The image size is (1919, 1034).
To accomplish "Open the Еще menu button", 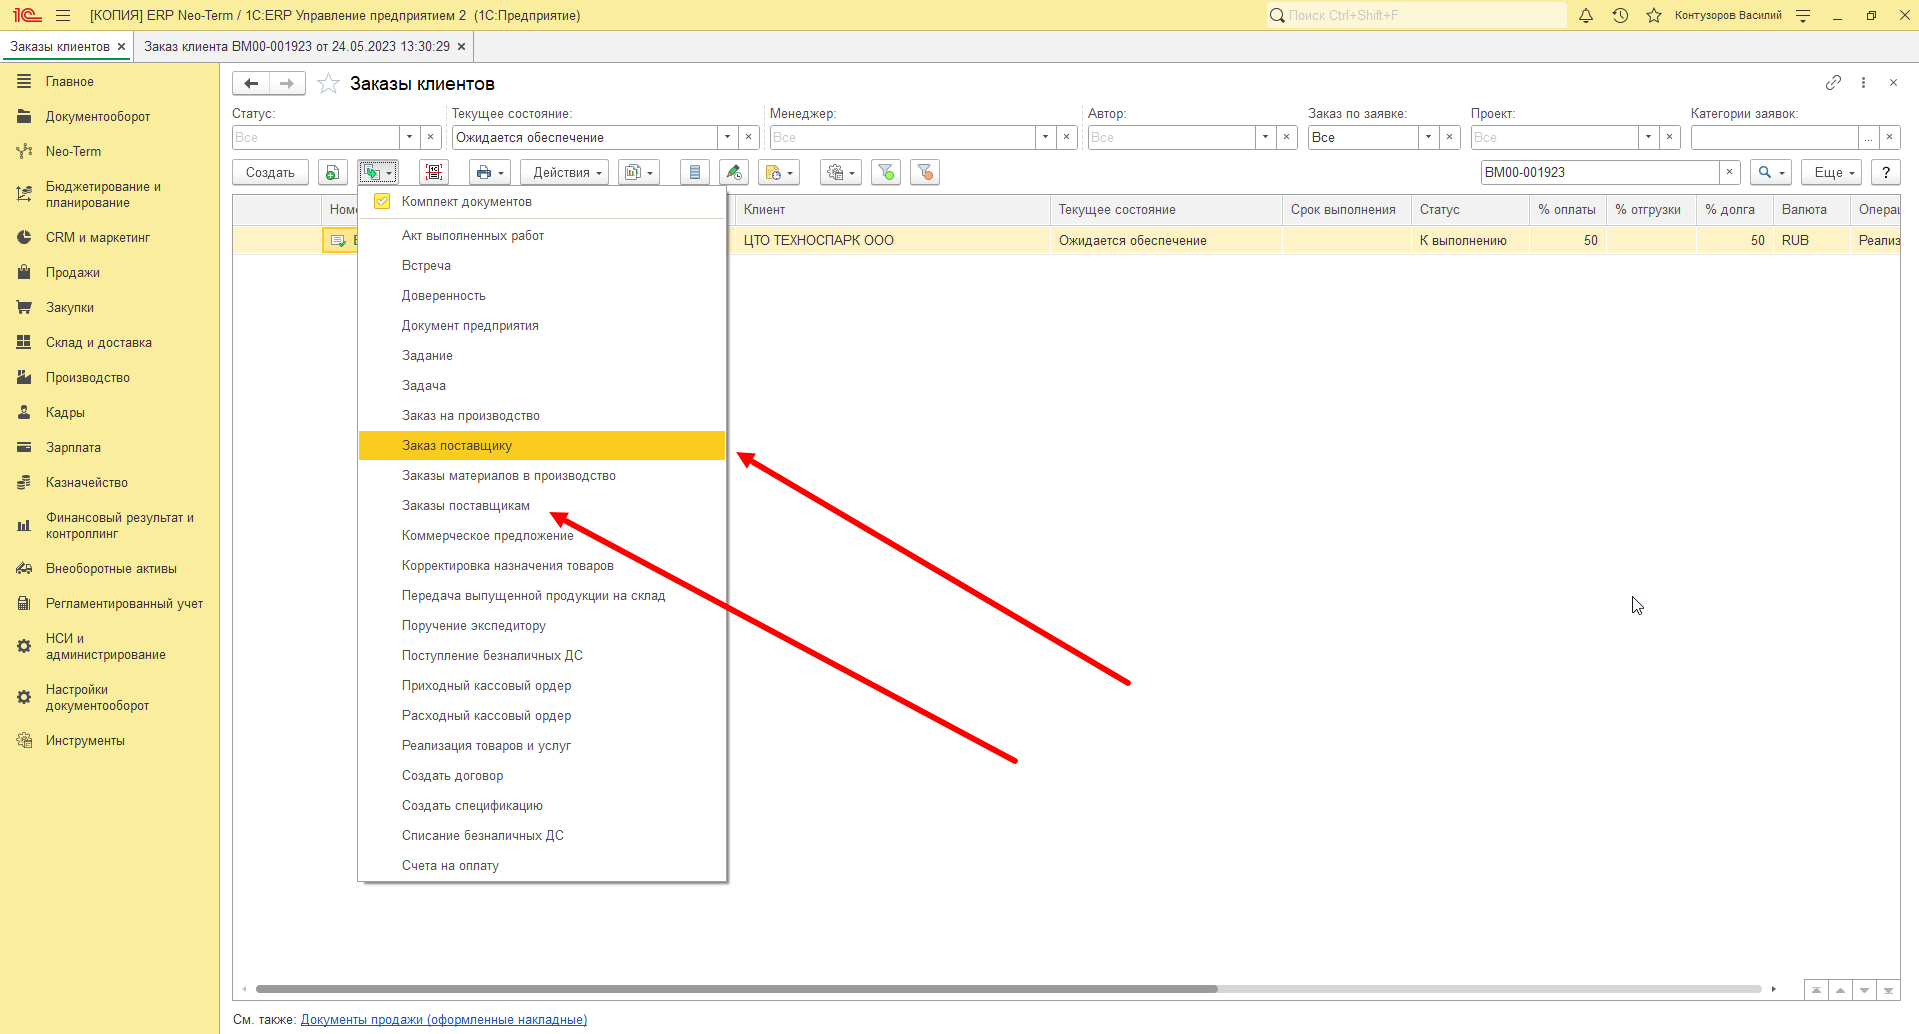I will pos(1834,173).
